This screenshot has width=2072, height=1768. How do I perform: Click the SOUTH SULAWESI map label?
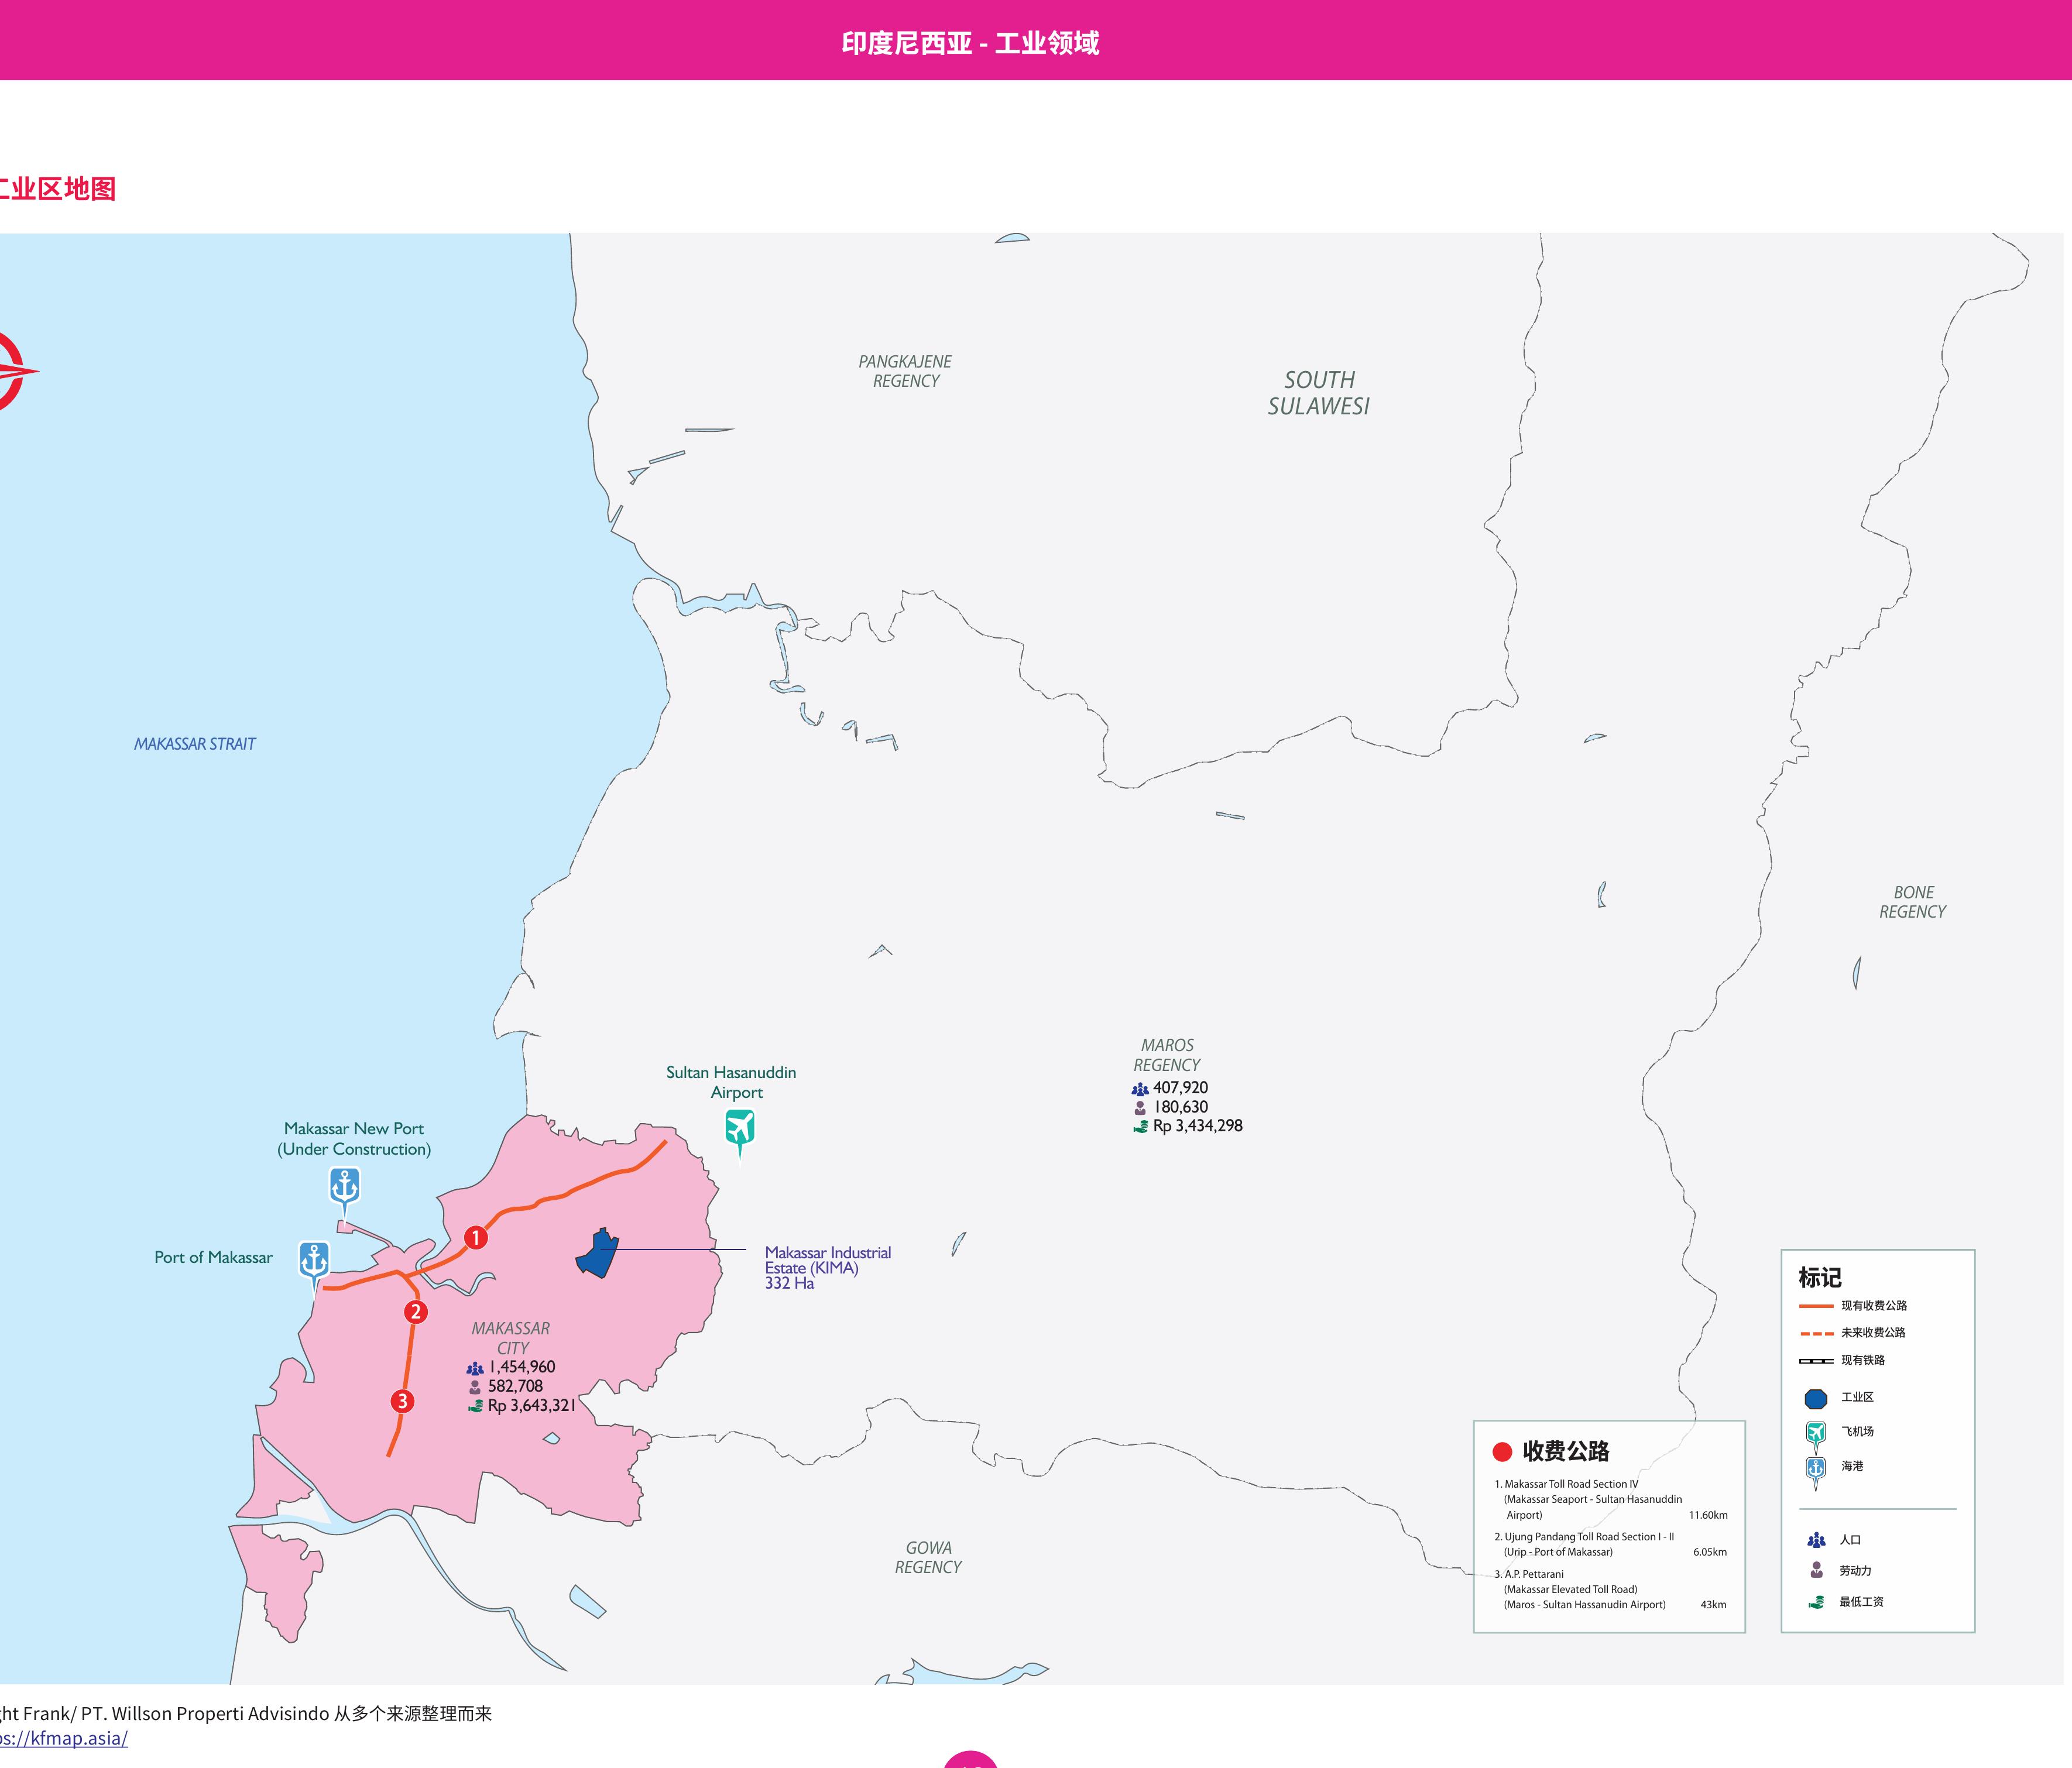(1319, 393)
